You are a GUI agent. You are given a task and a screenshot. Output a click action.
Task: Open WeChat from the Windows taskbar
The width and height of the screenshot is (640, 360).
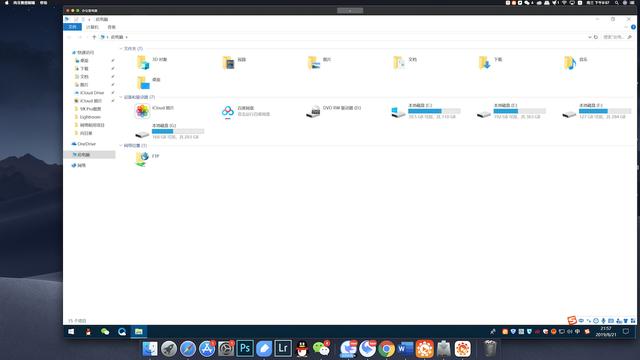pyautogui.click(x=105, y=332)
